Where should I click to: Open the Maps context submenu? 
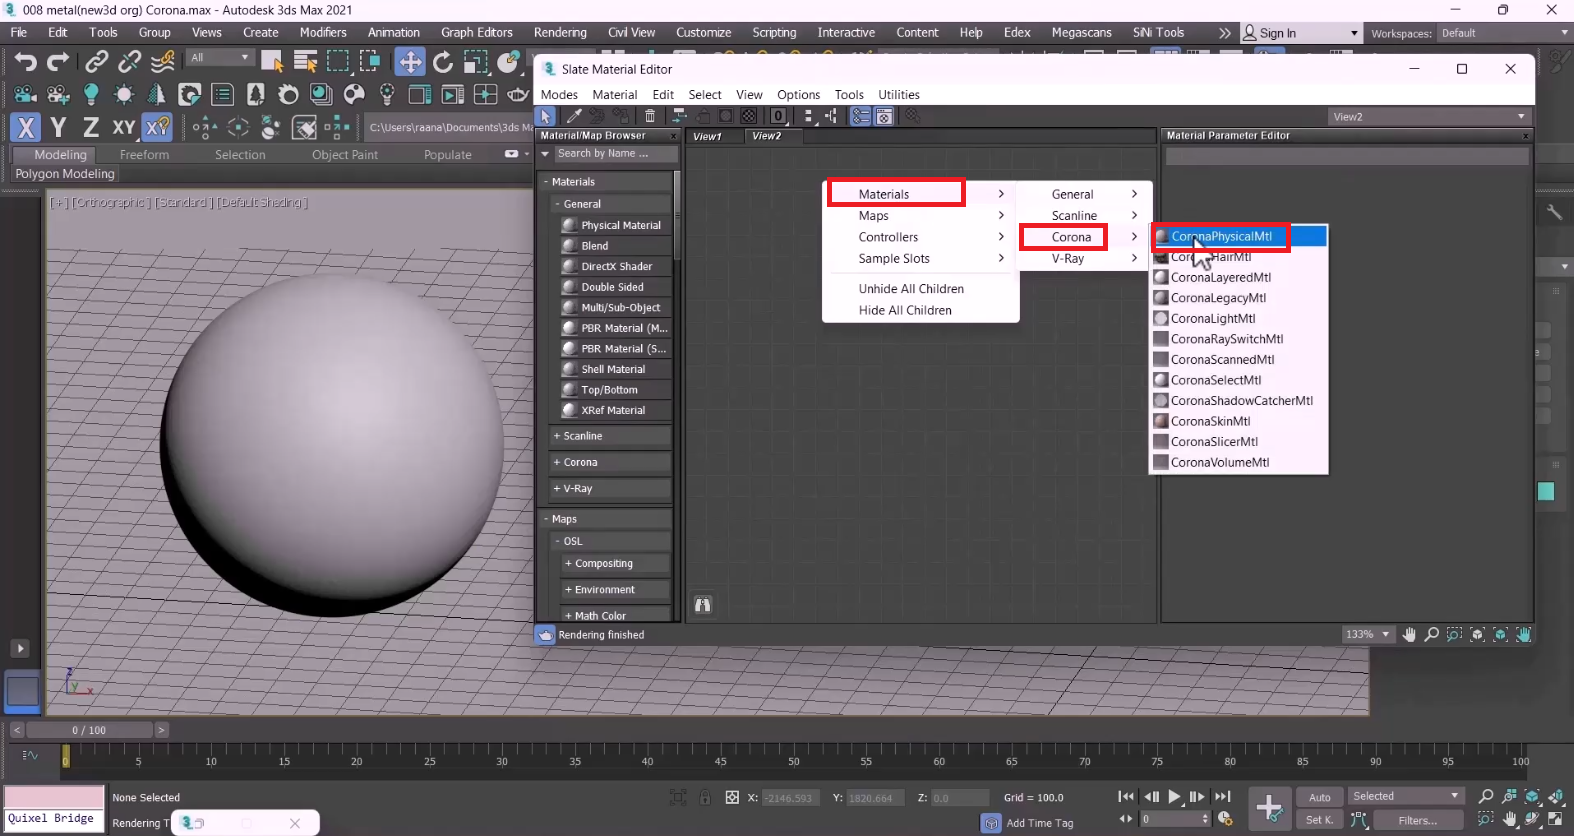920,216
